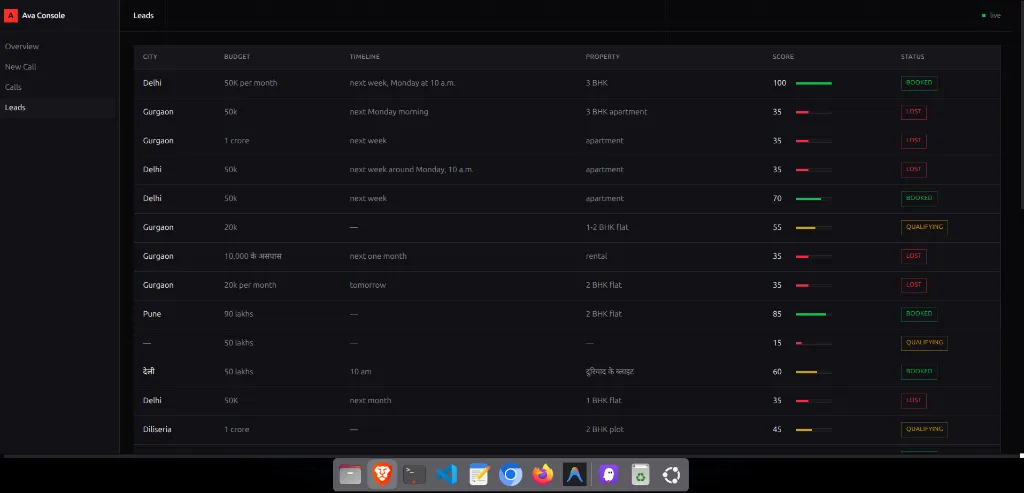
Task: Select 'next week around Monday, 10 a.m.' cell
Action: pos(411,169)
